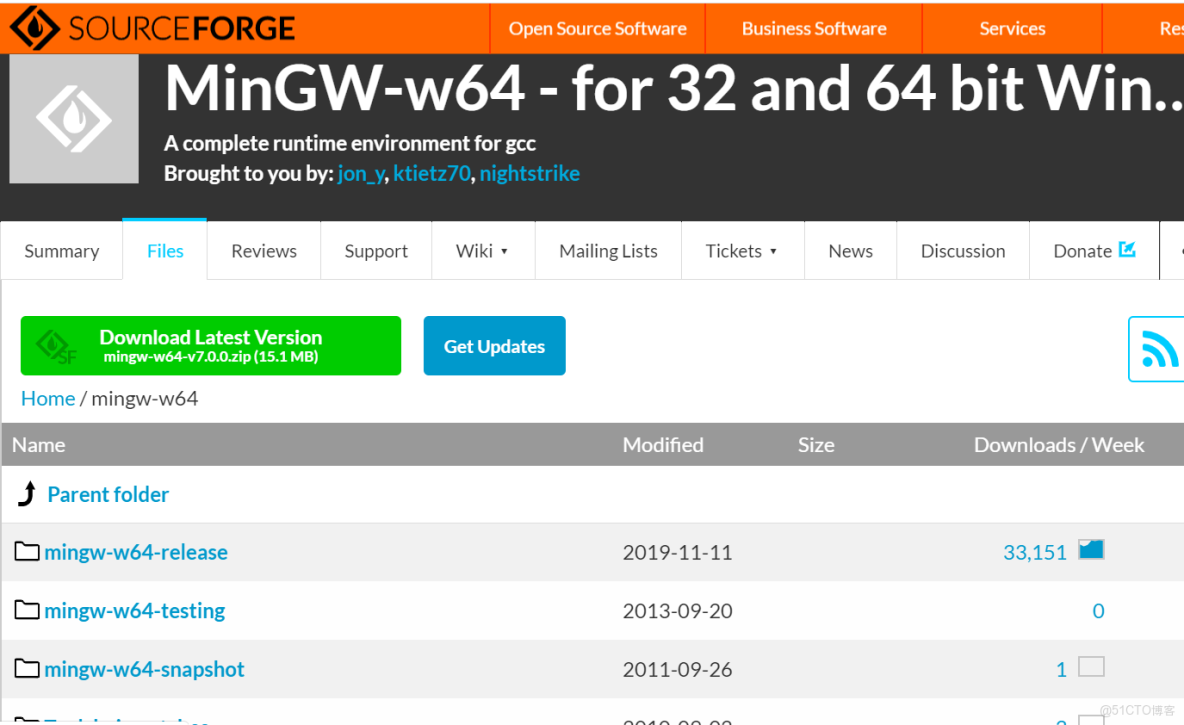The height and width of the screenshot is (725, 1184).
Task: Open the Business Software menu
Action: (x=814, y=29)
